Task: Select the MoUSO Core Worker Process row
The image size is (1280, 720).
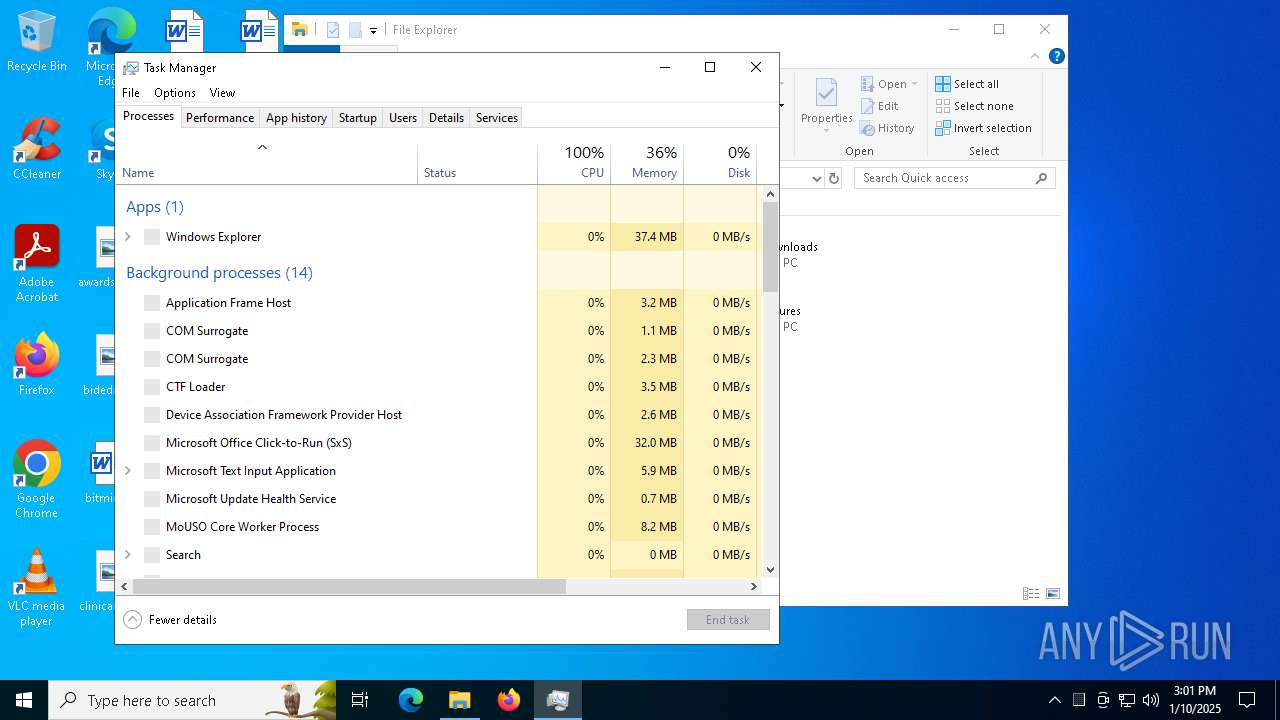Action: coord(437,527)
